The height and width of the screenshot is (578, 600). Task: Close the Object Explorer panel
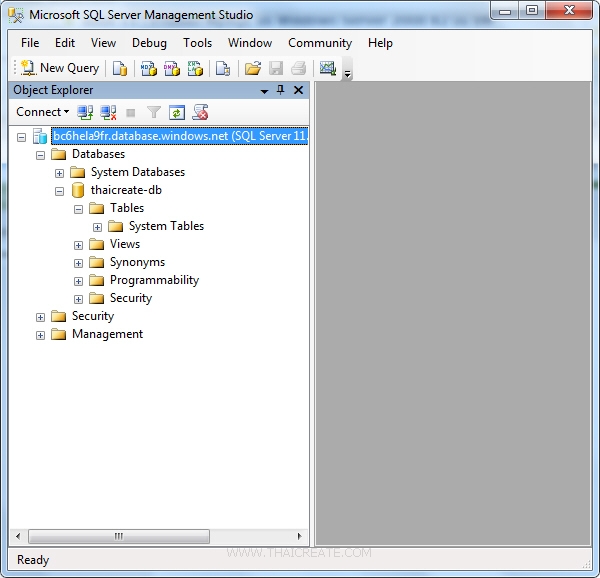[298, 90]
